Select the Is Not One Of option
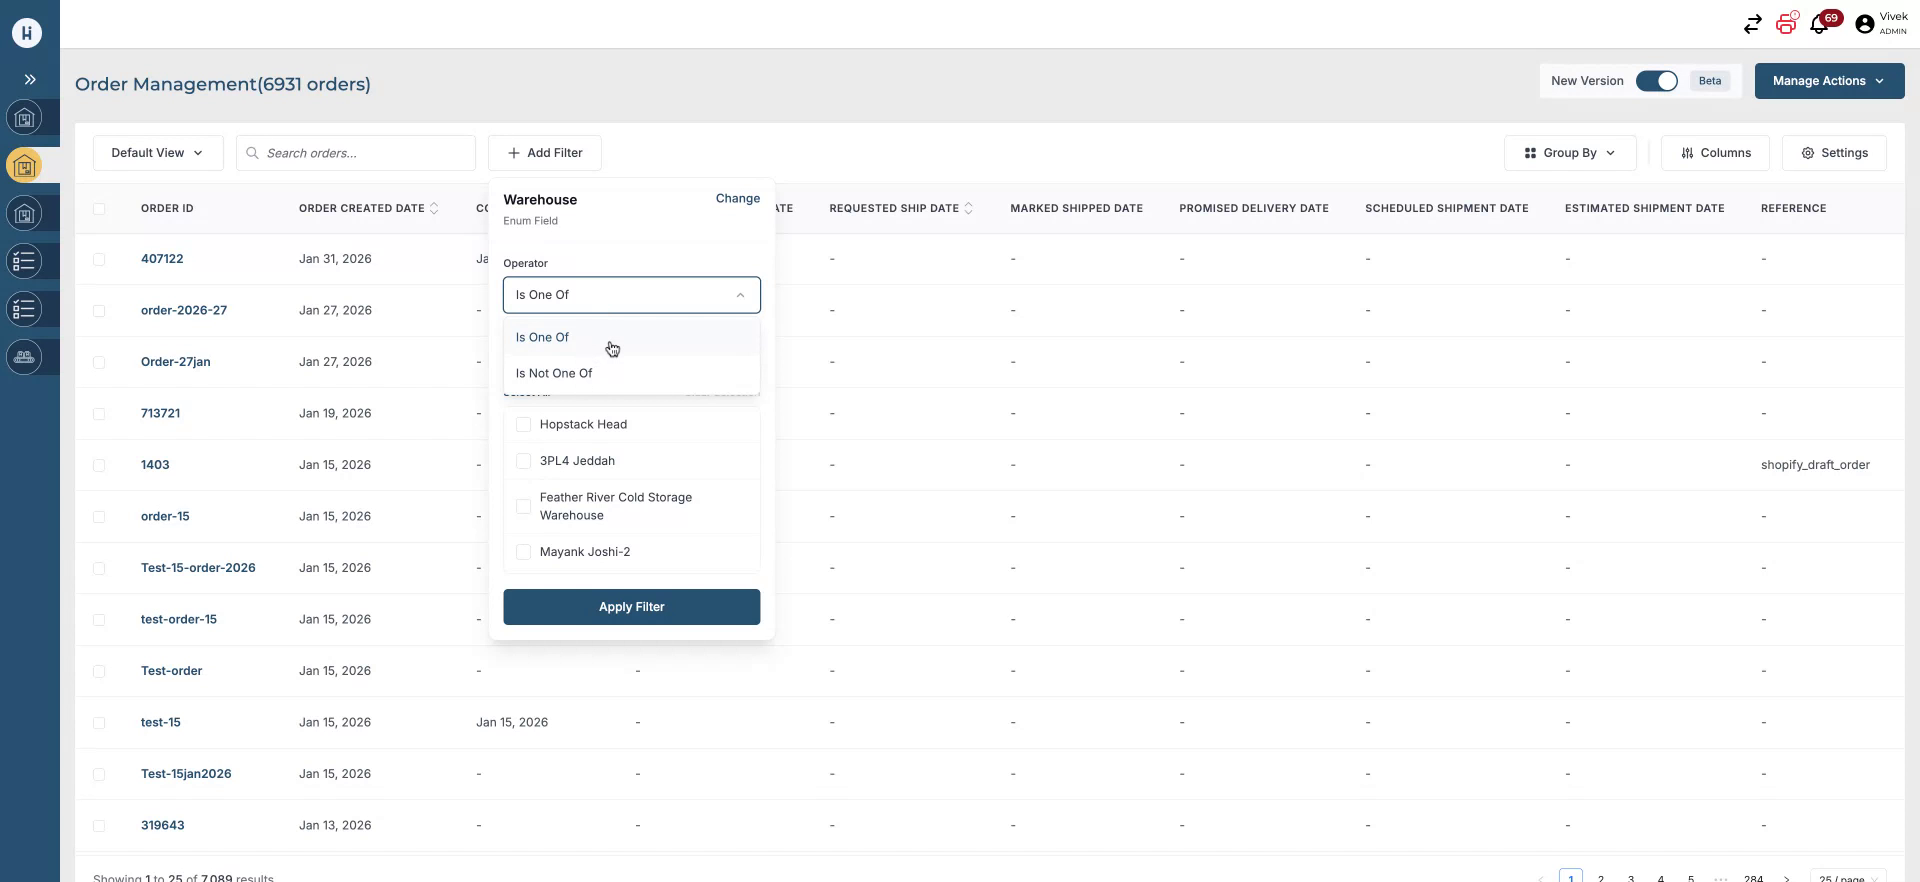The height and width of the screenshot is (882, 1920). 554,373
